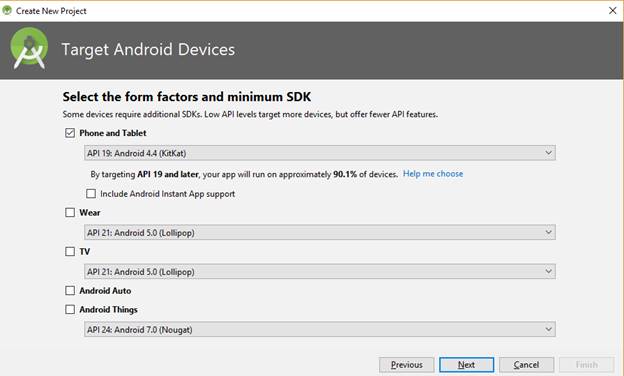Open the Help me choose link

tap(433, 174)
